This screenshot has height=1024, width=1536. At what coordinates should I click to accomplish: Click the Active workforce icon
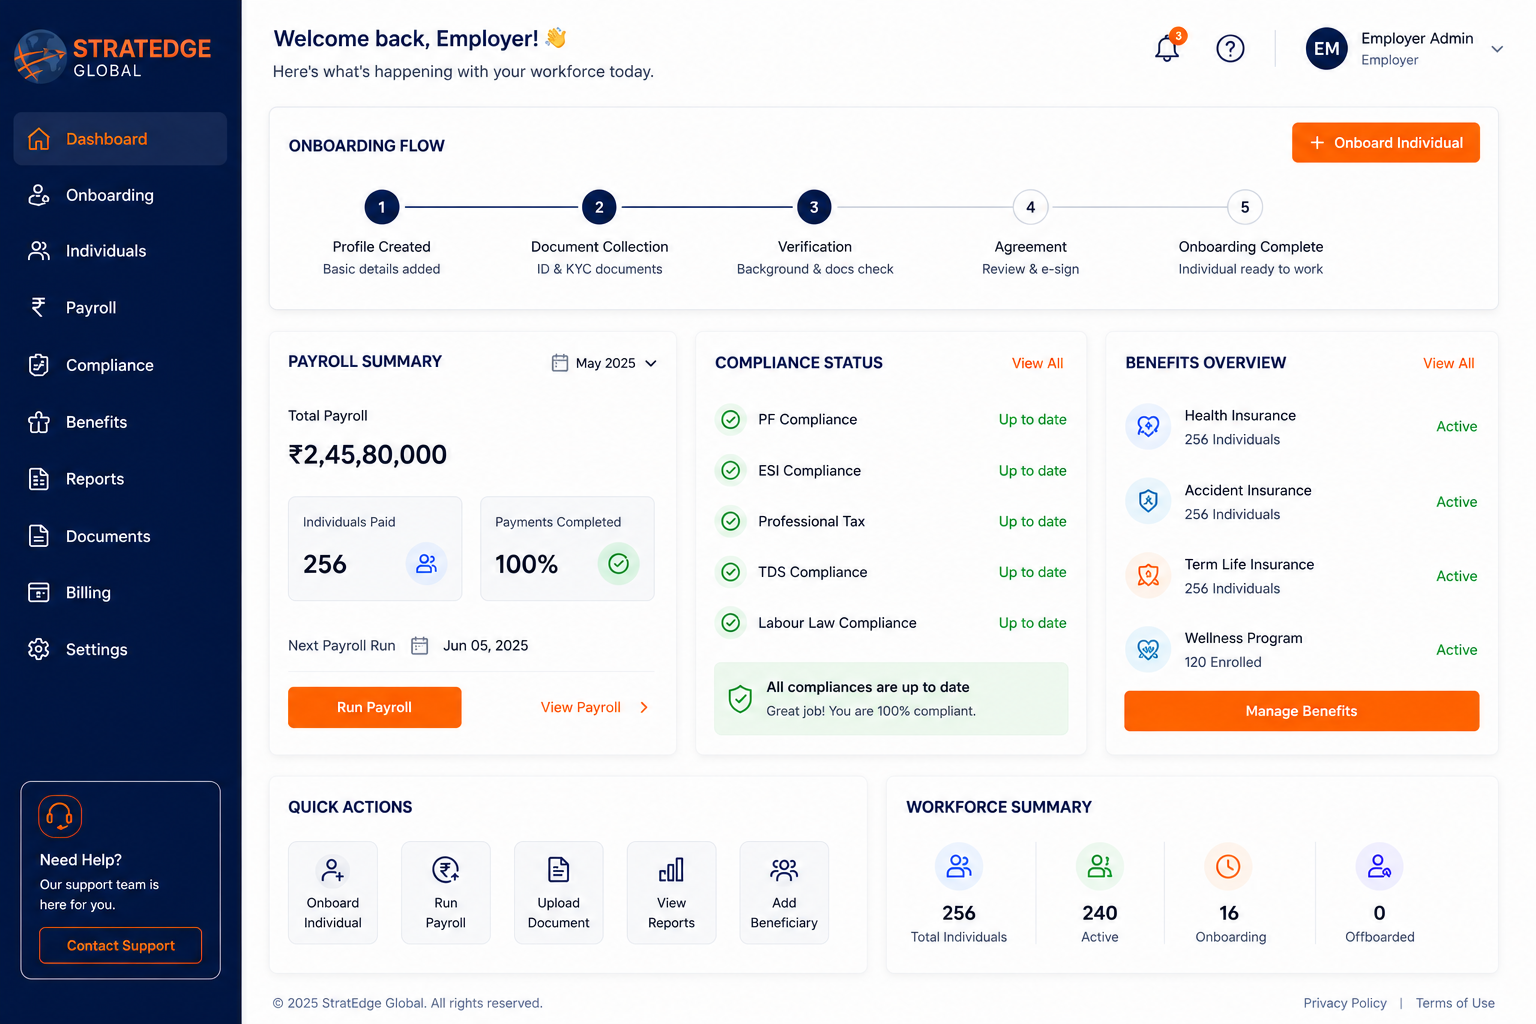coord(1099,866)
